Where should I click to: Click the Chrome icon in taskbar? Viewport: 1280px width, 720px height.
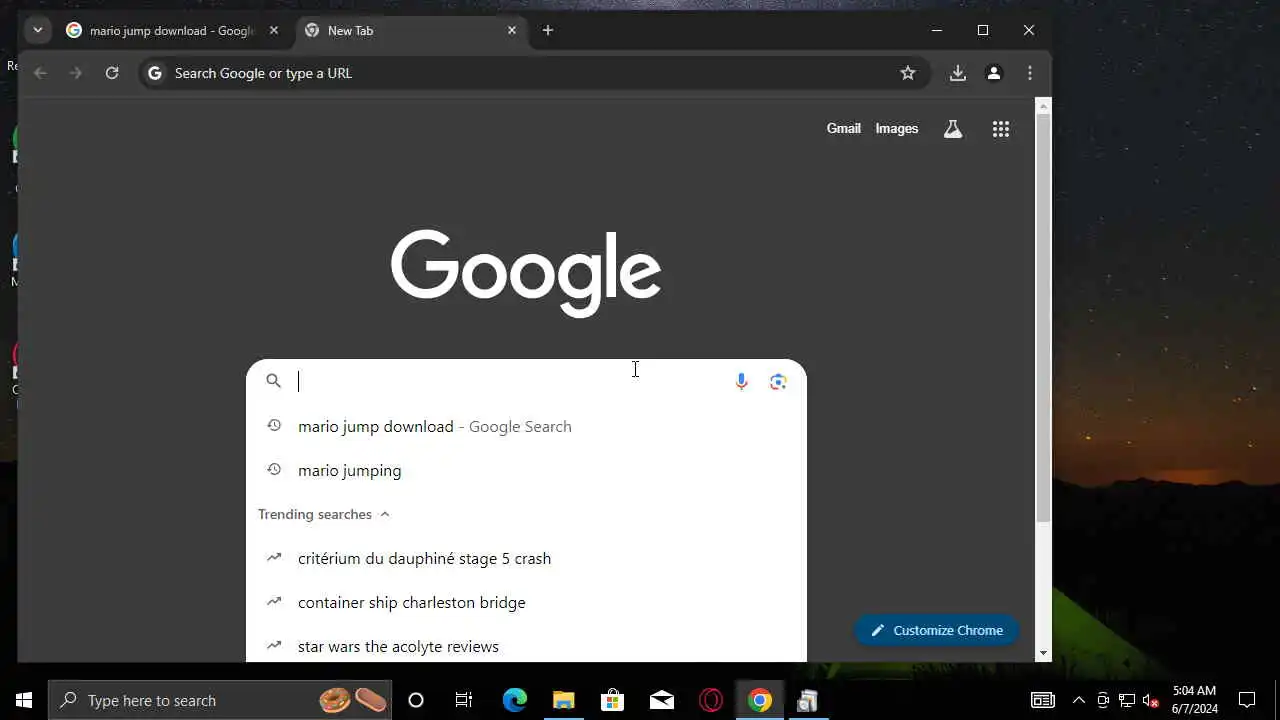click(760, 700)
